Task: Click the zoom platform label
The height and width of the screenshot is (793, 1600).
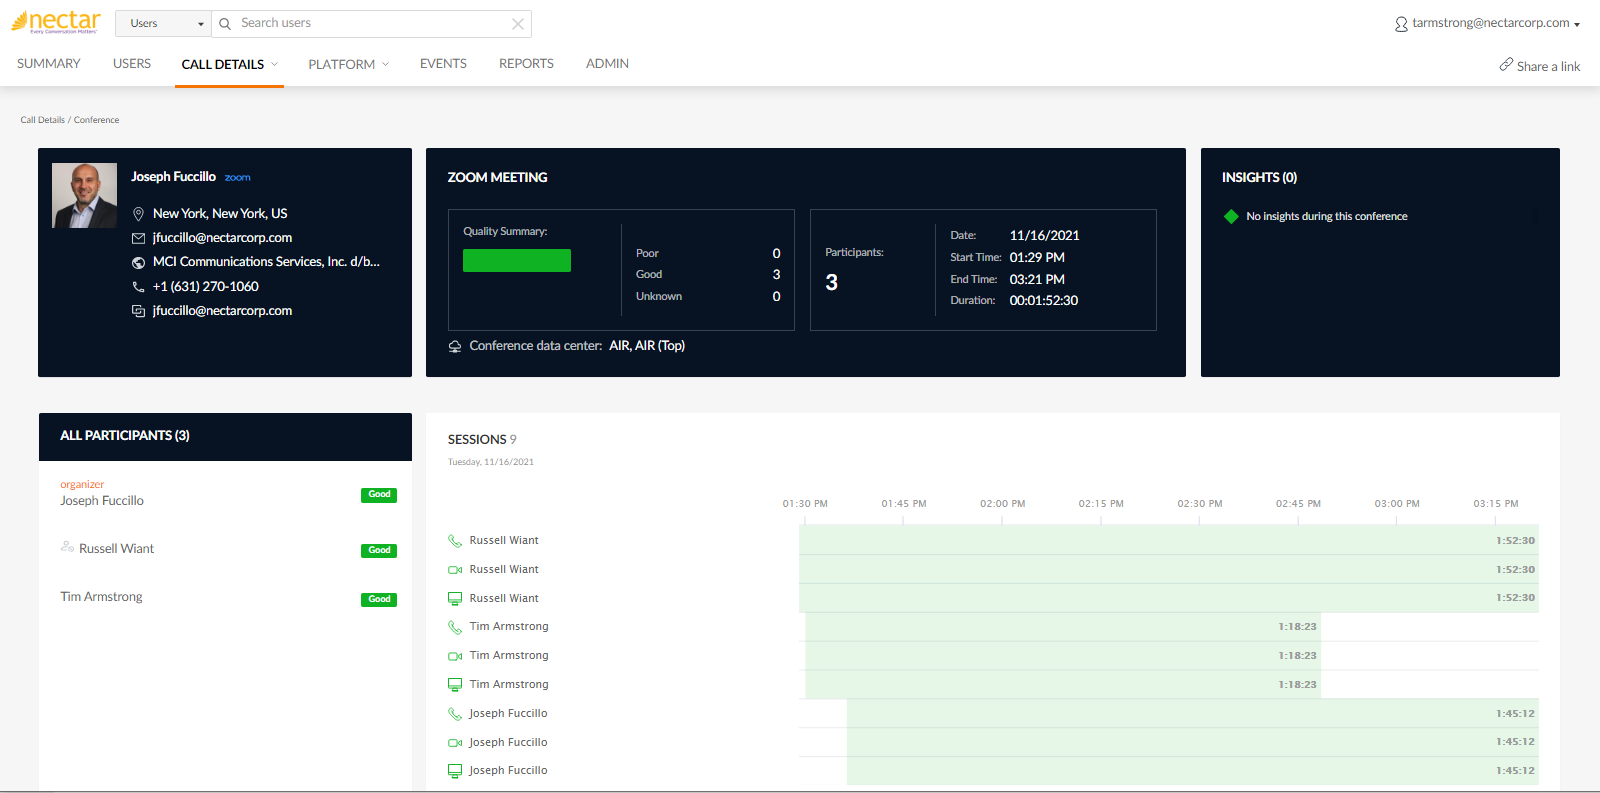Action: point(237,177)
